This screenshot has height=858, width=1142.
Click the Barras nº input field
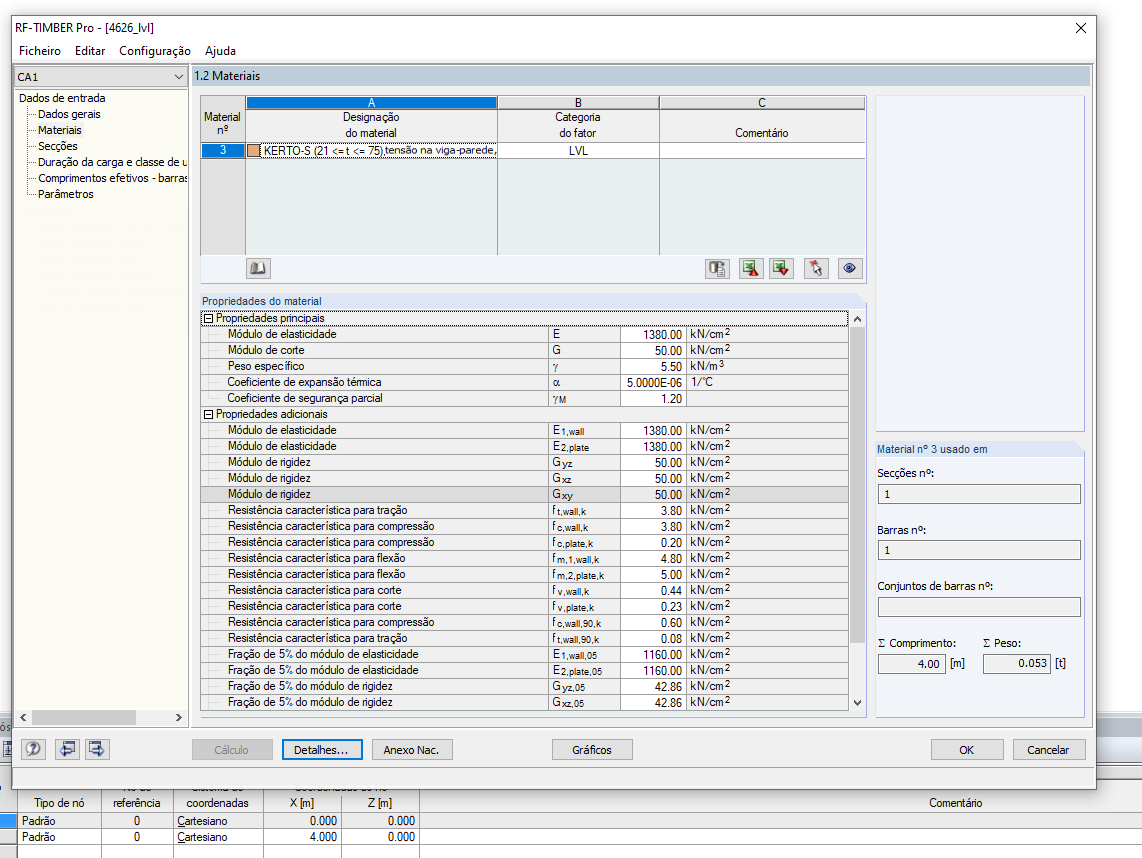[x=979, y=551]
